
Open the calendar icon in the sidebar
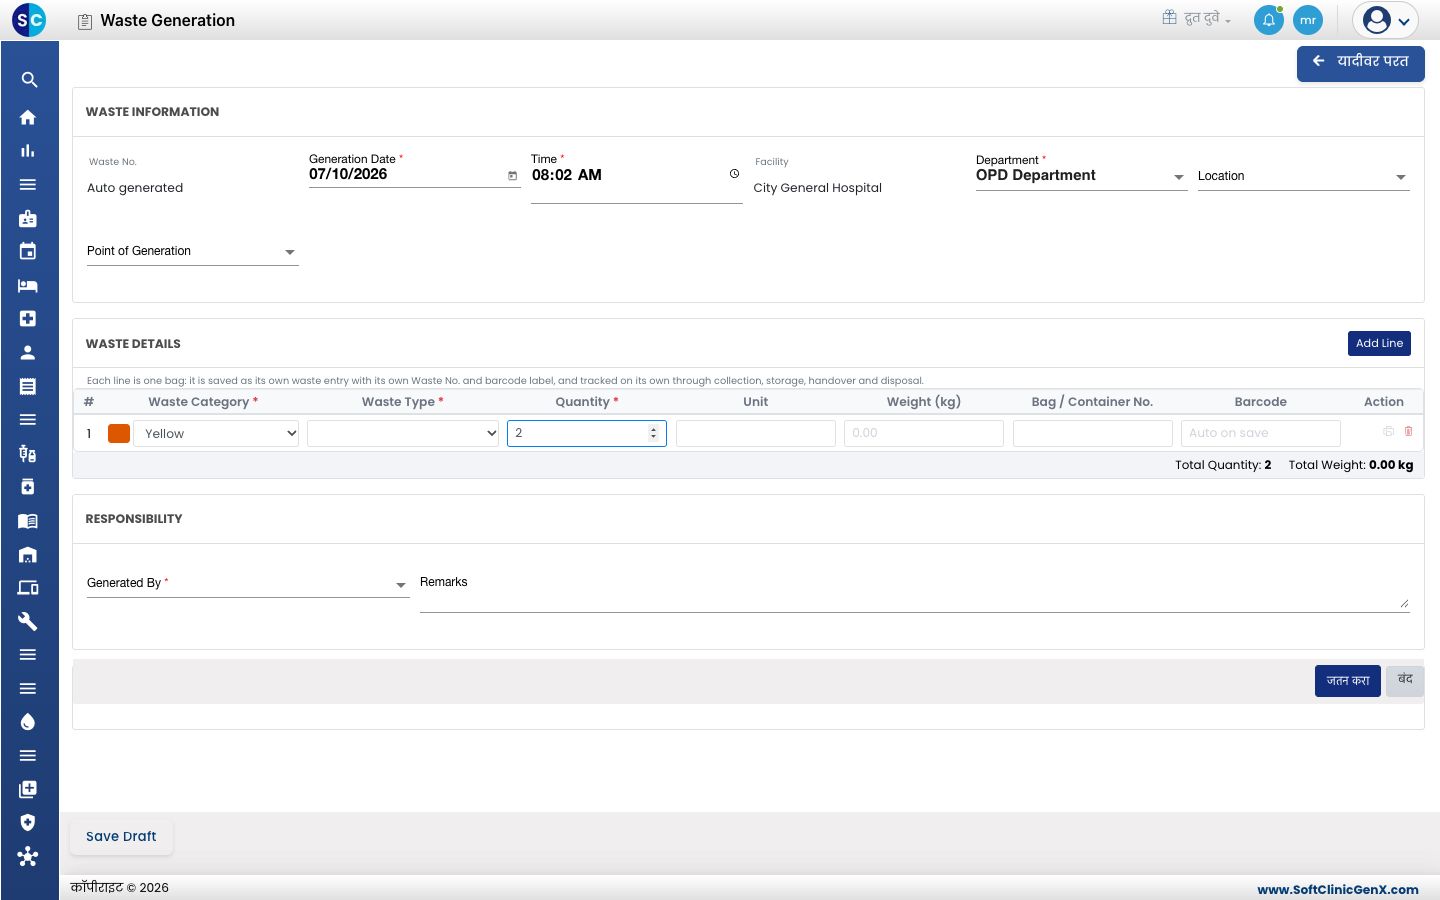[28, 251]
